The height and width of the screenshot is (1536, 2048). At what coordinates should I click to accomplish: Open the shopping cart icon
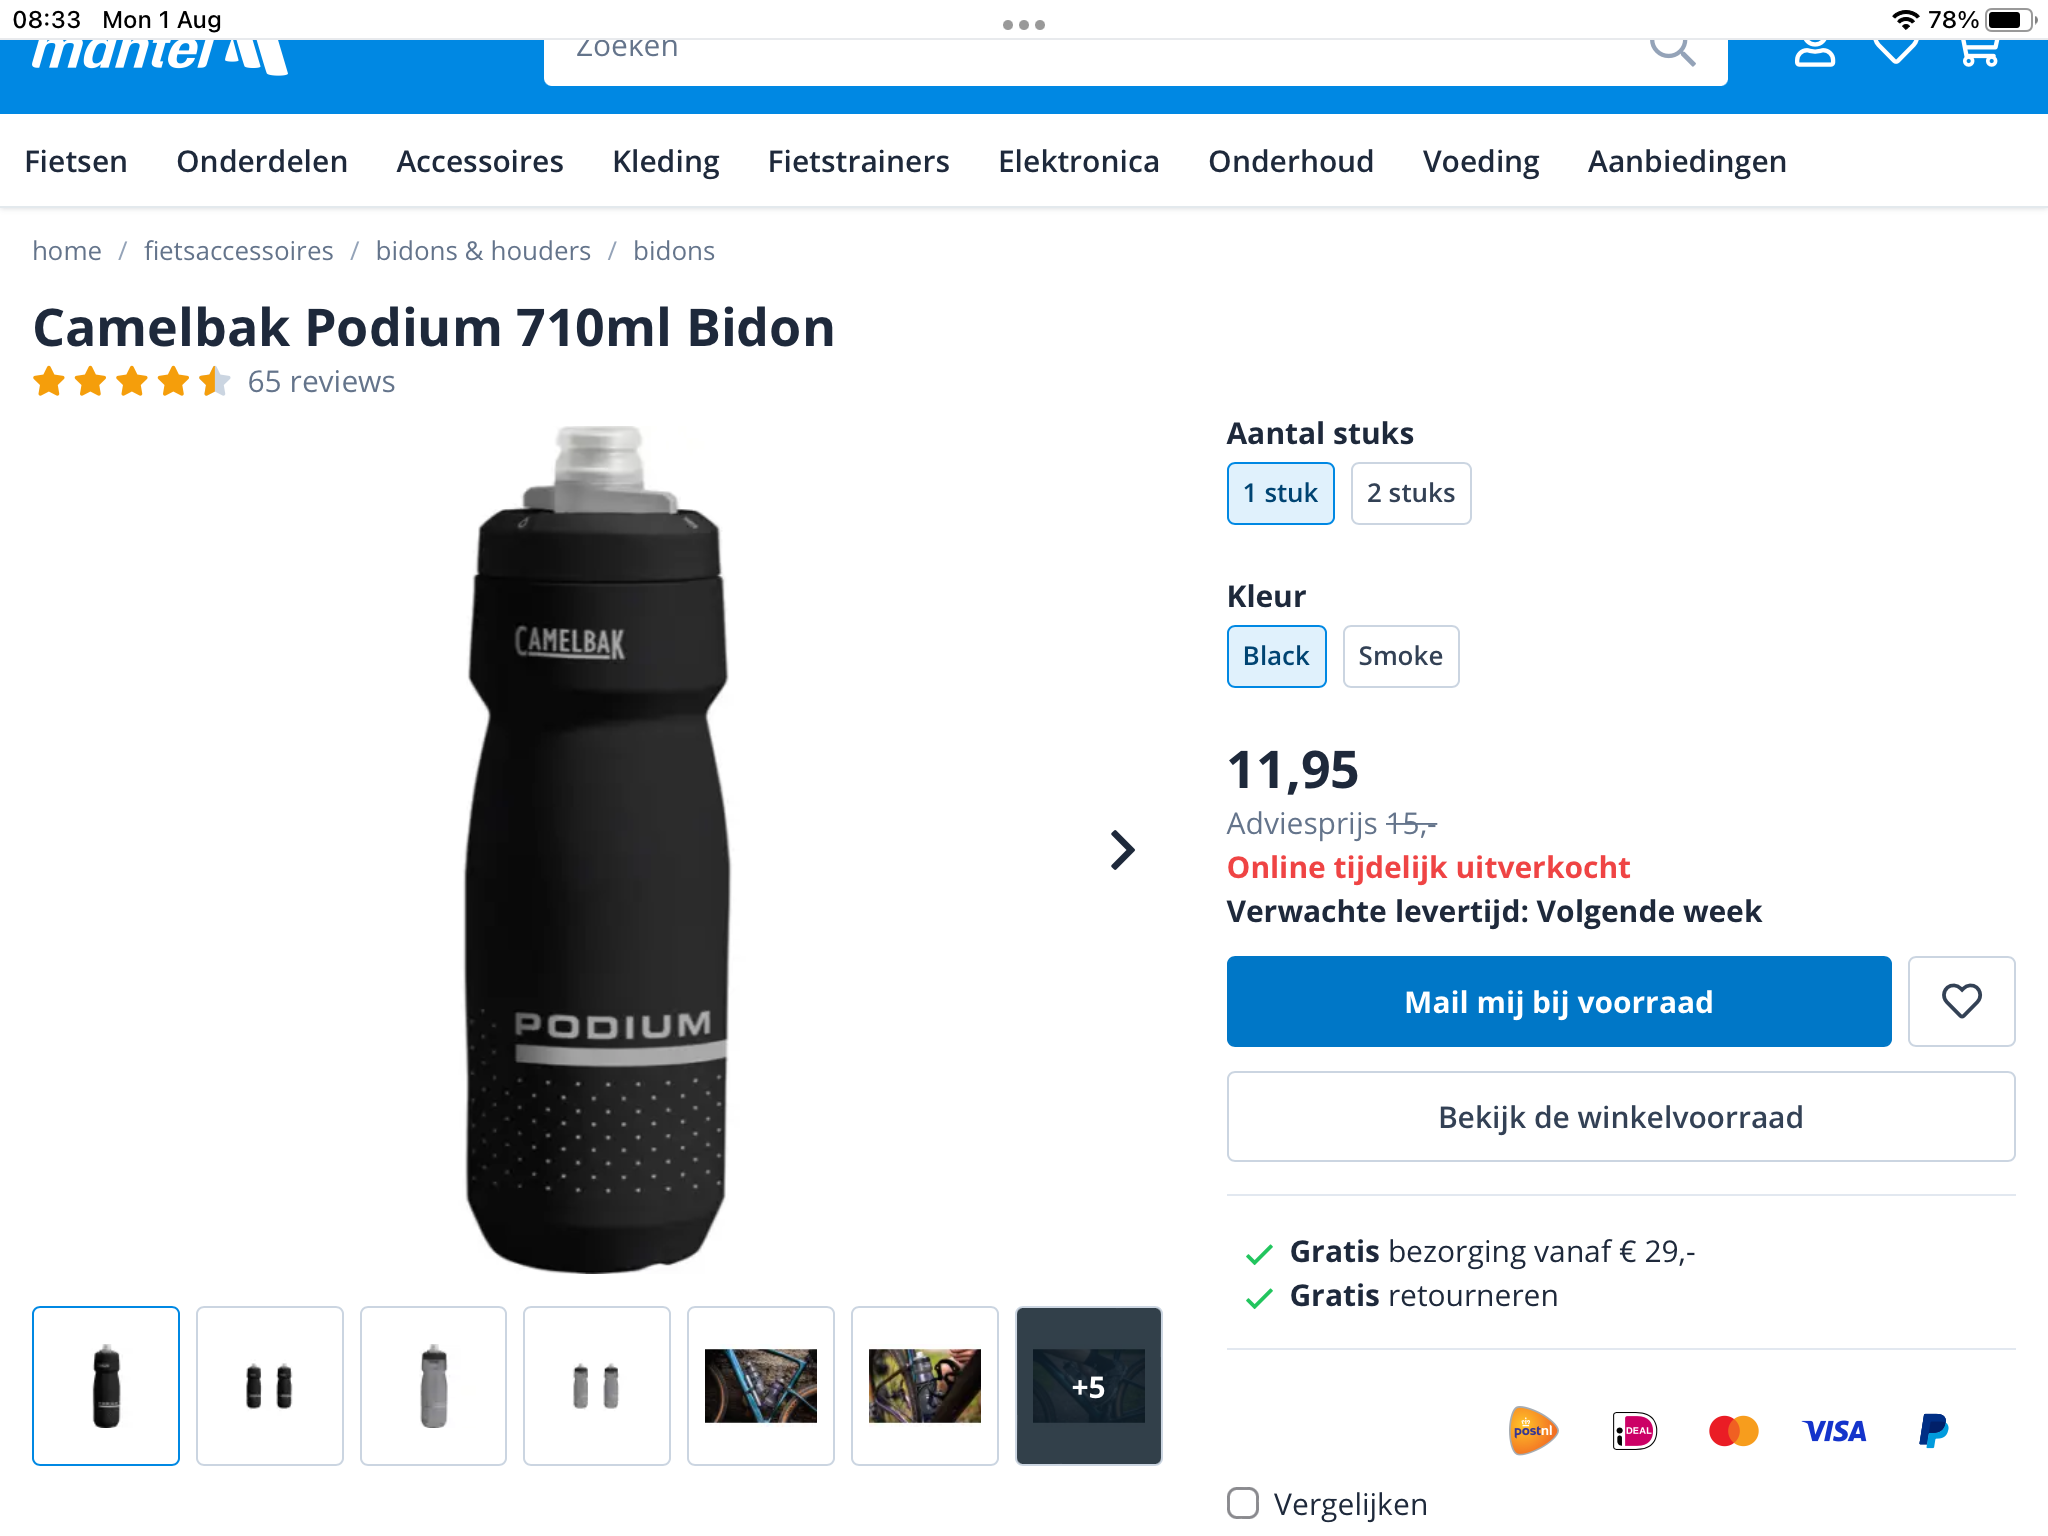(x=1980, y=52)
